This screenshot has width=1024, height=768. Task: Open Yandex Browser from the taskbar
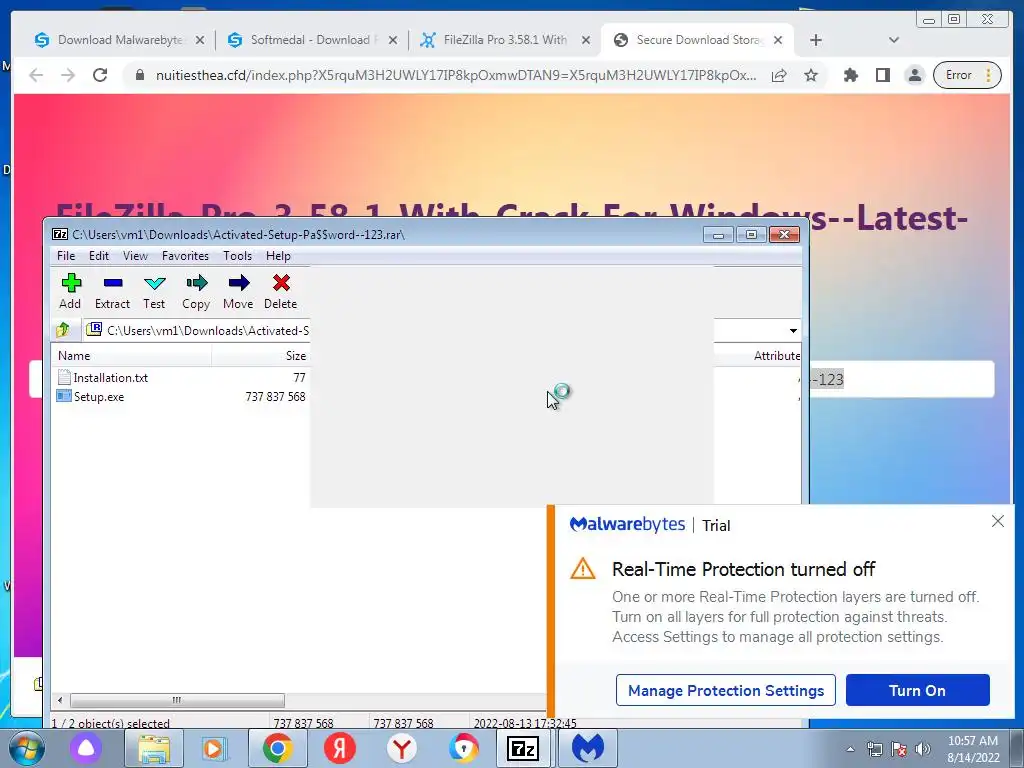[x=402, y=748]
